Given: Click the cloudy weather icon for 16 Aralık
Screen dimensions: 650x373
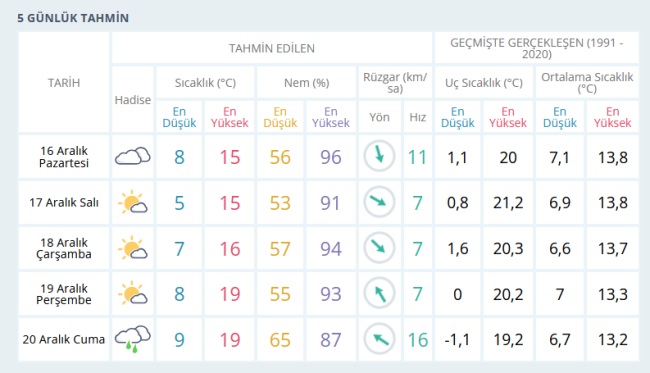Looking at the screenshot, I should tap(133, 156).
